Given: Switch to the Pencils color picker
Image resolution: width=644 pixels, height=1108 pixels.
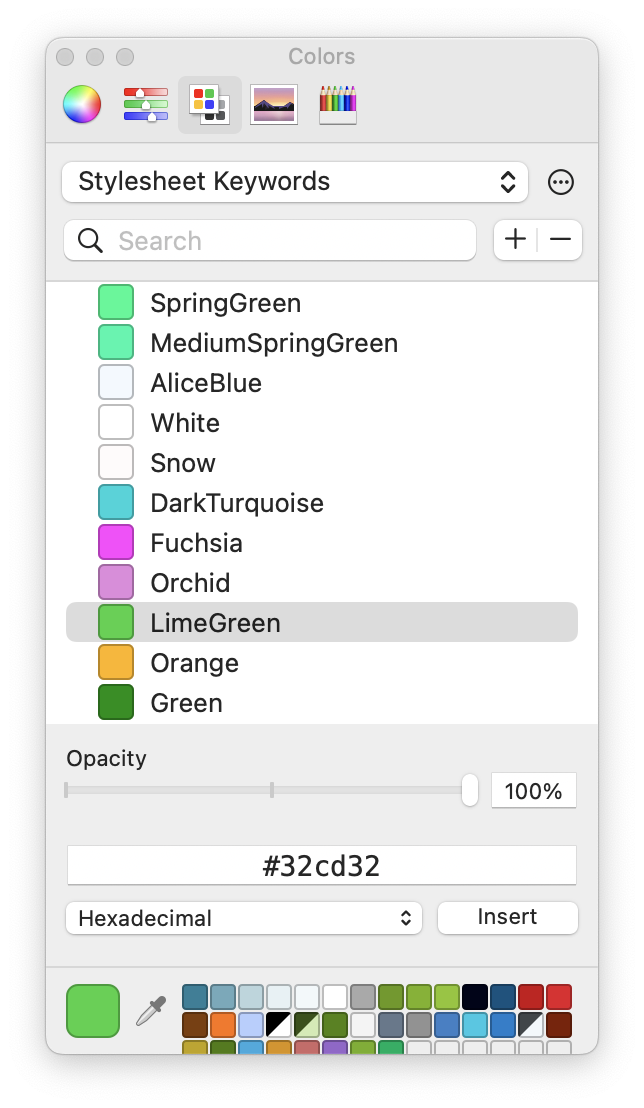Looking at the screenshot, I should pyautogui.click(x=338, y=103).
